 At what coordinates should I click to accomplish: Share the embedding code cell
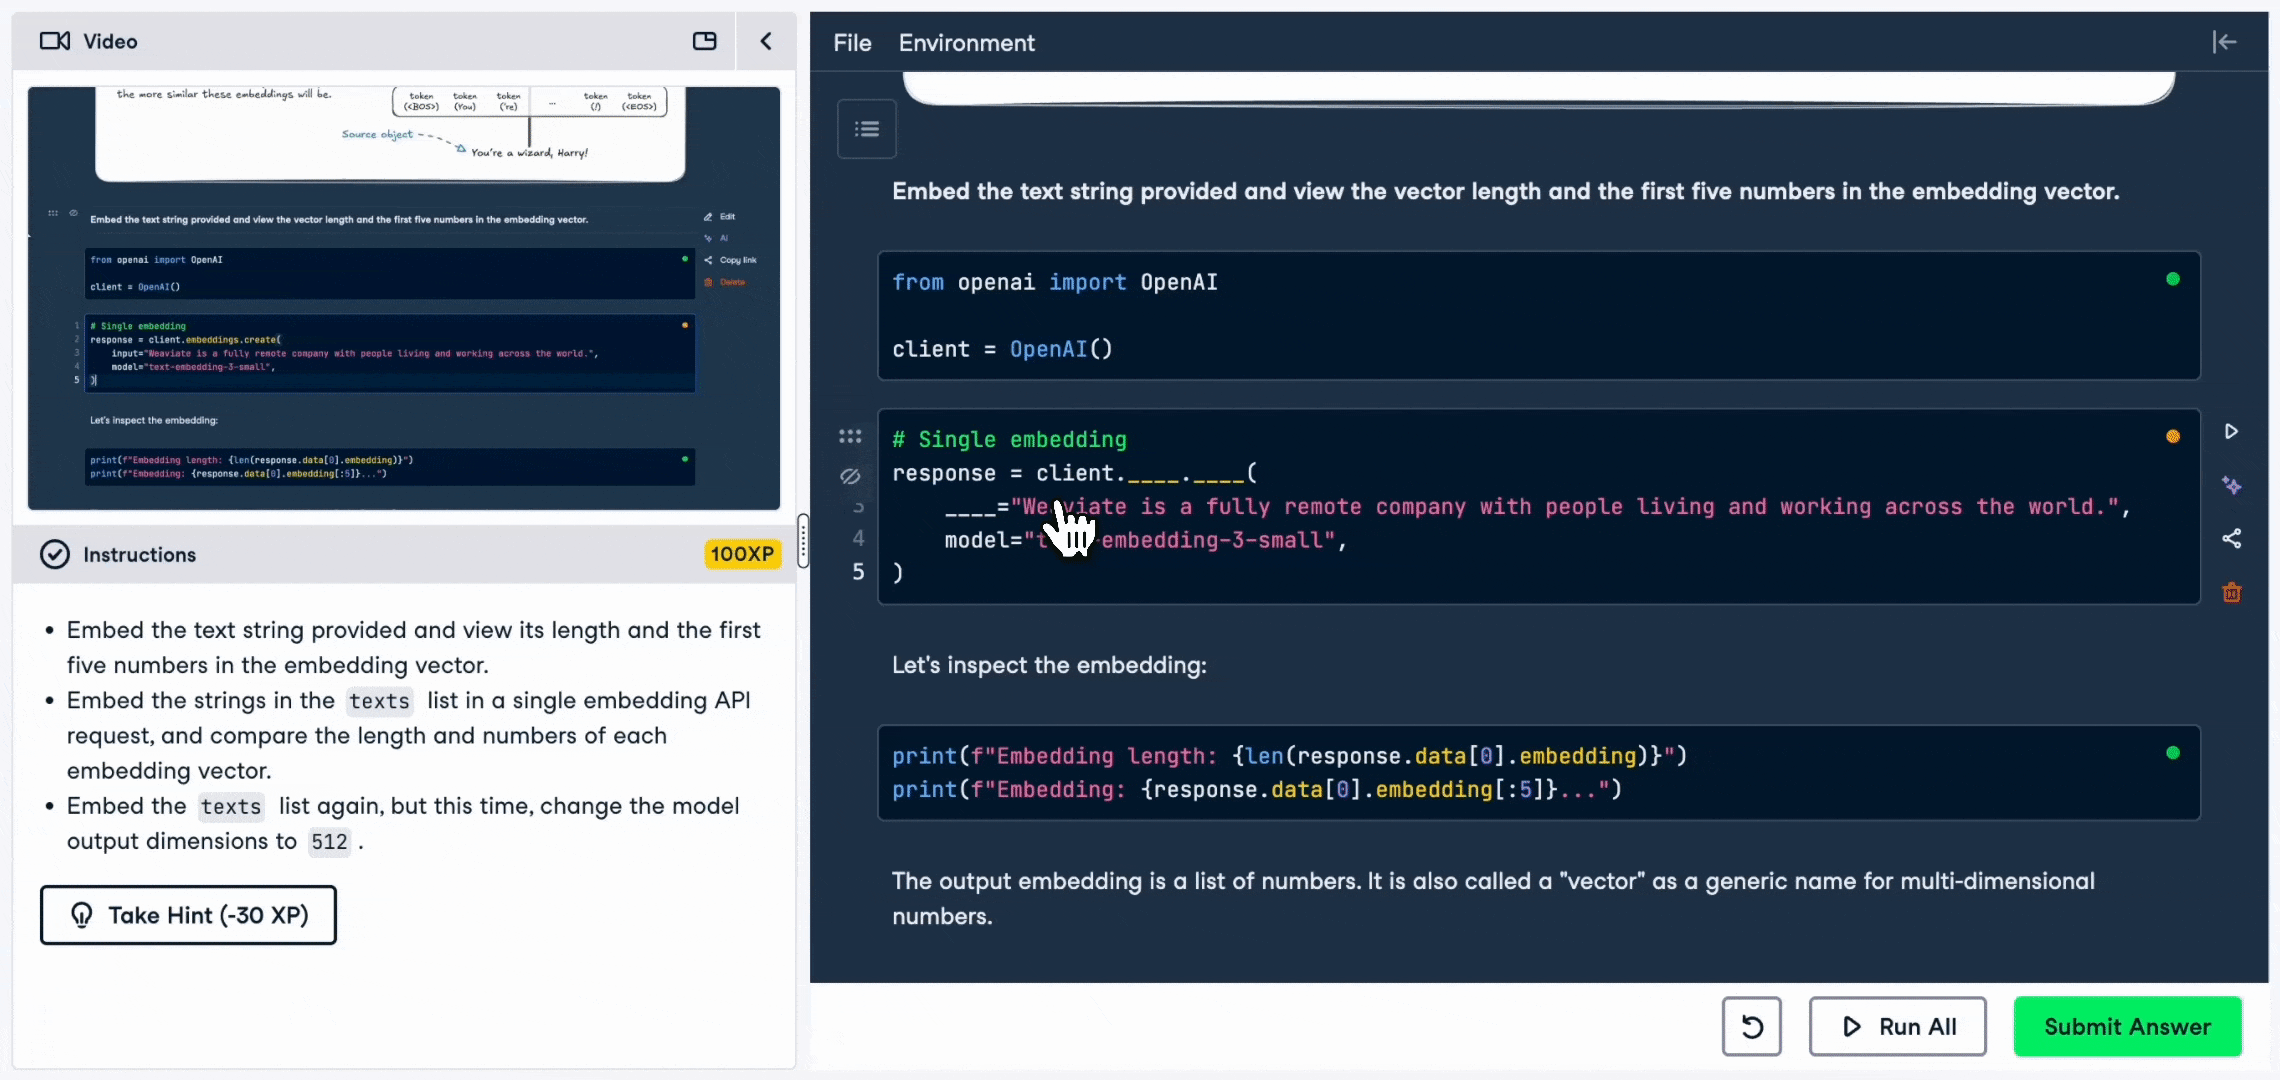2232,539
